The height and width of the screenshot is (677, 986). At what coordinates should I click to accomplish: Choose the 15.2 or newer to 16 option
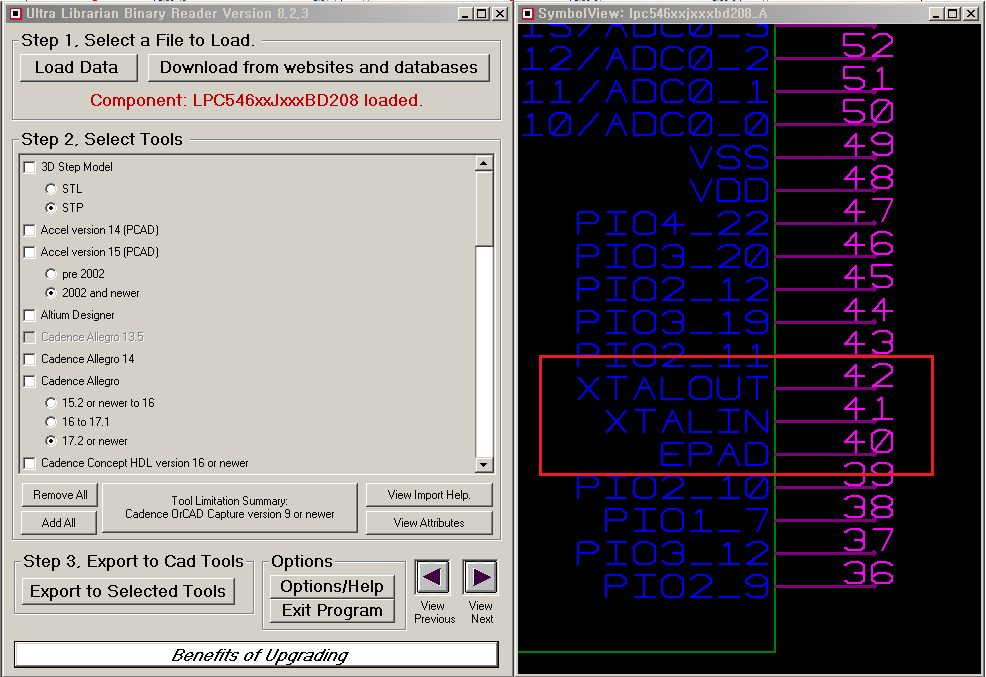[x=51, y=403]
